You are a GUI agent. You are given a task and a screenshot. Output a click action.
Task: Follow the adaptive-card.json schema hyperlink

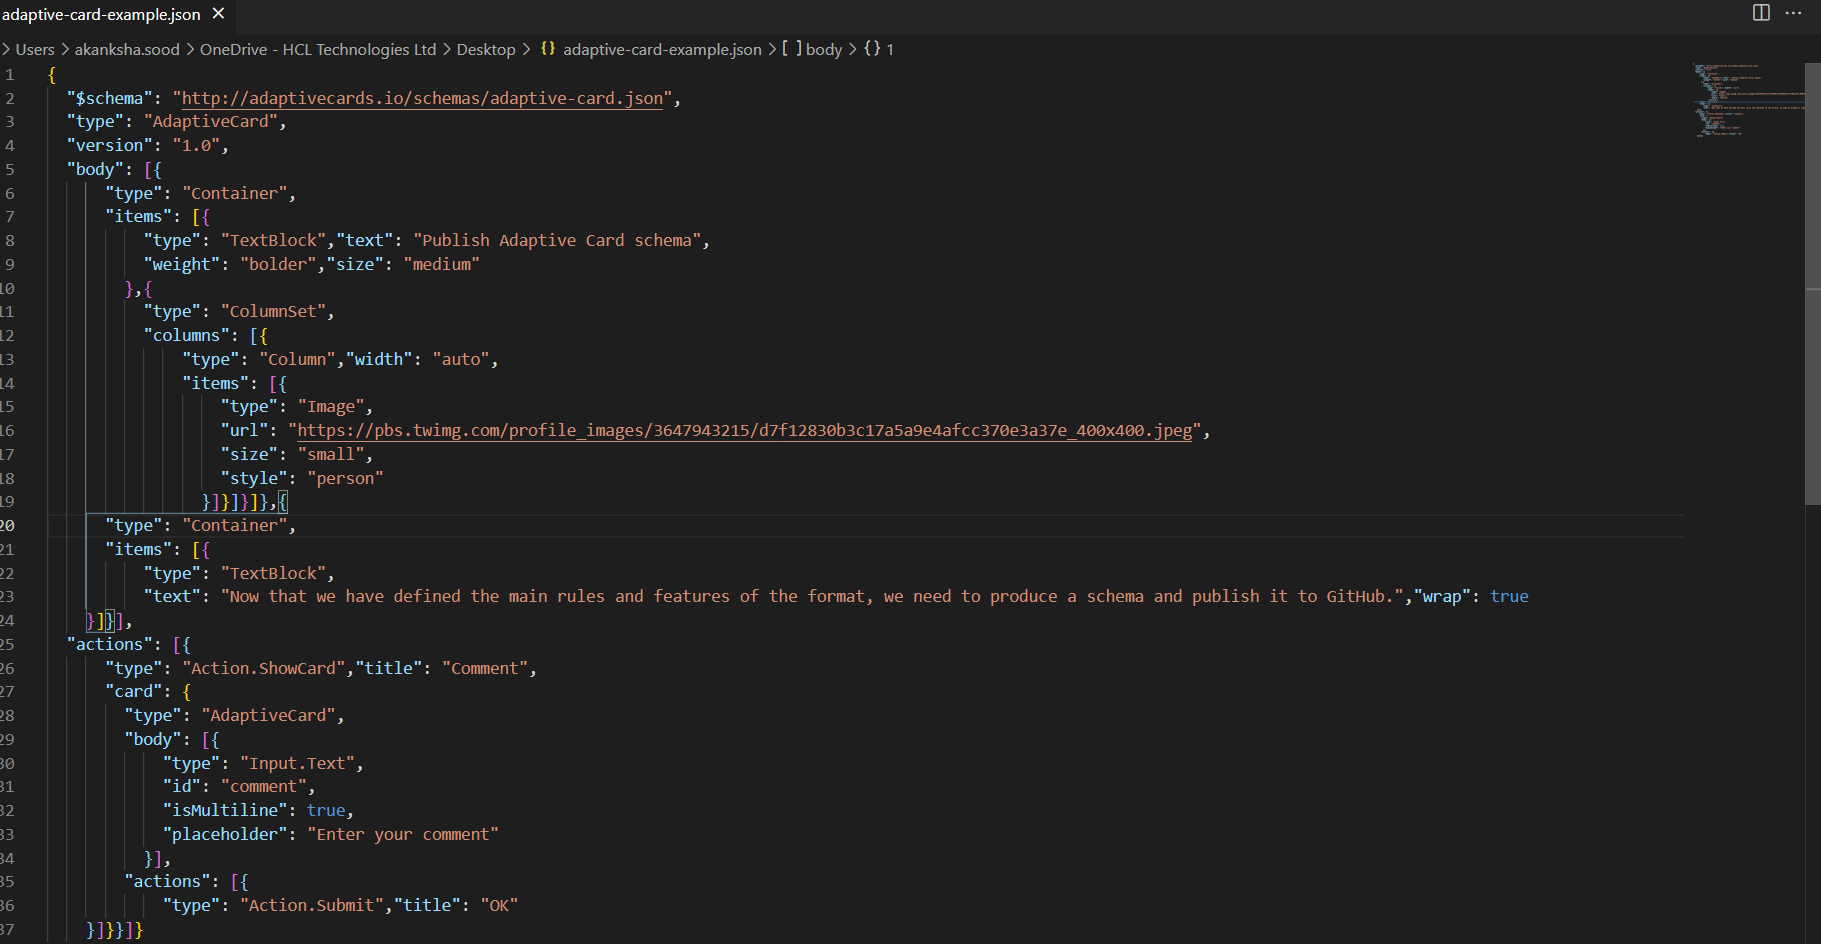tap(420, 97)
